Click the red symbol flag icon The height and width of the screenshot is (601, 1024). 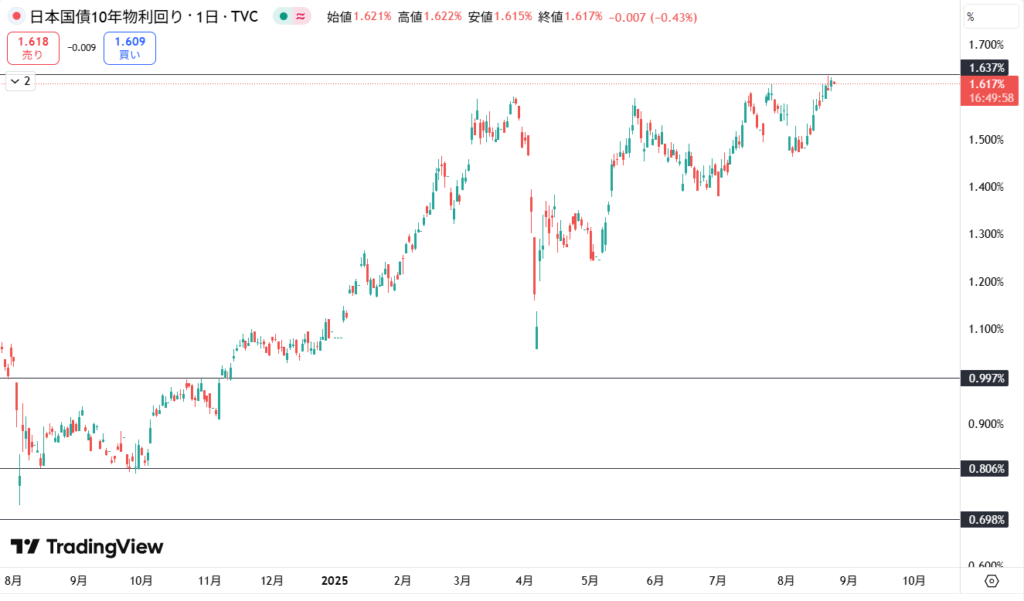click(x=16, y=16)
